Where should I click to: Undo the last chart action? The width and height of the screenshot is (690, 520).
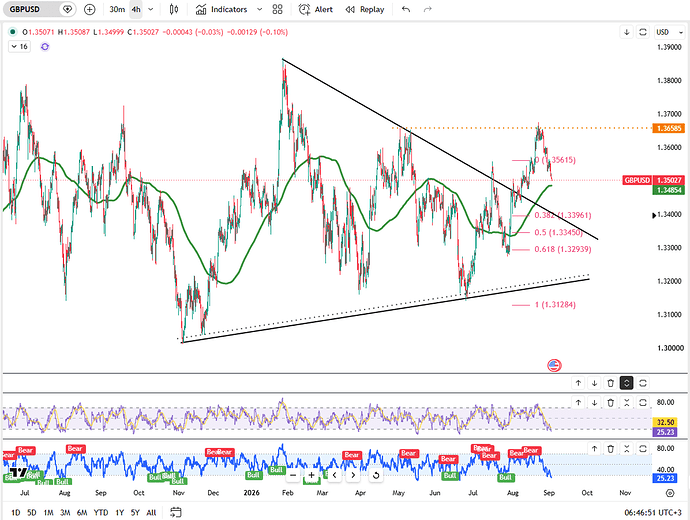coord(406,9)
